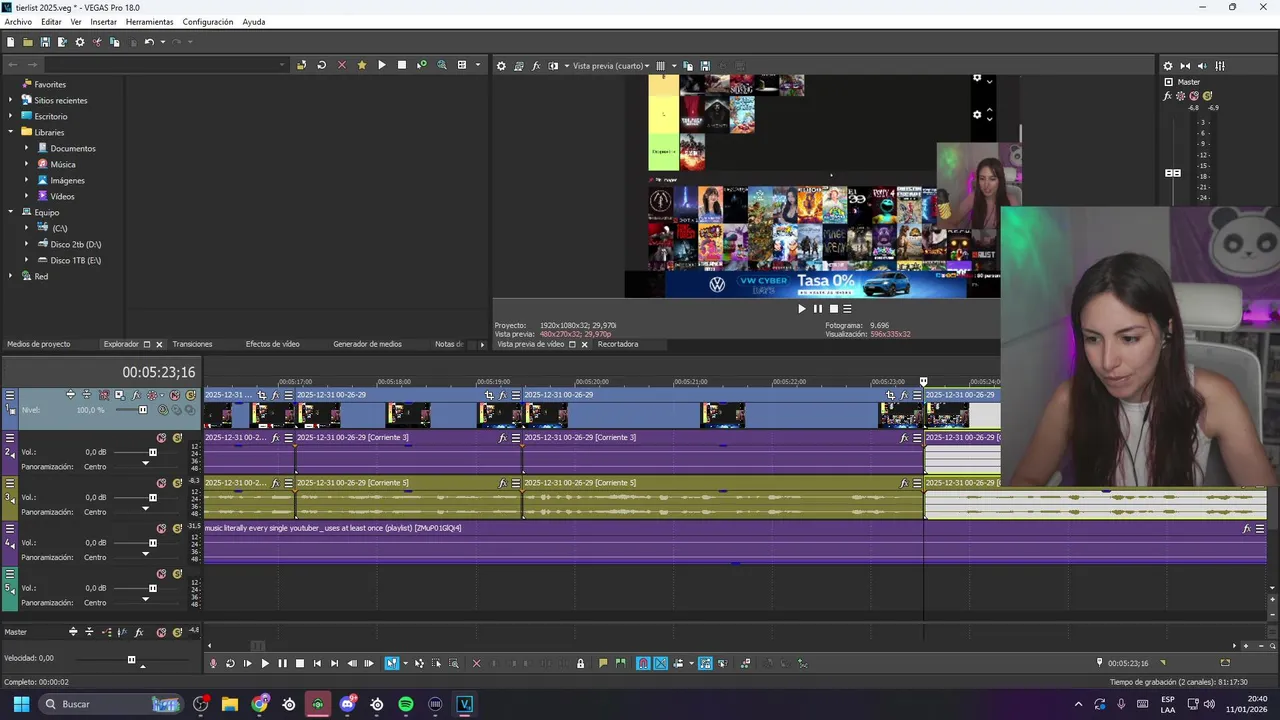Open Track FX on video track 1
Viewport: 1280px width, 720px height.
135,395
